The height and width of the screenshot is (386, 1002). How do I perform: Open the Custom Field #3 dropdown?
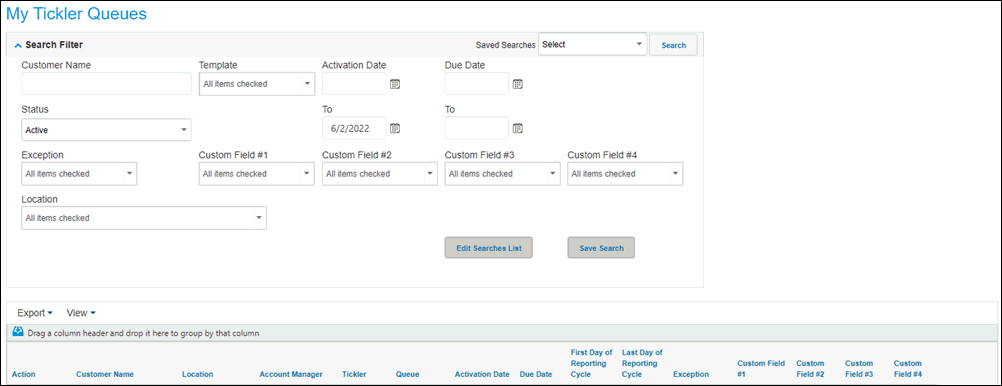(502, 173)
